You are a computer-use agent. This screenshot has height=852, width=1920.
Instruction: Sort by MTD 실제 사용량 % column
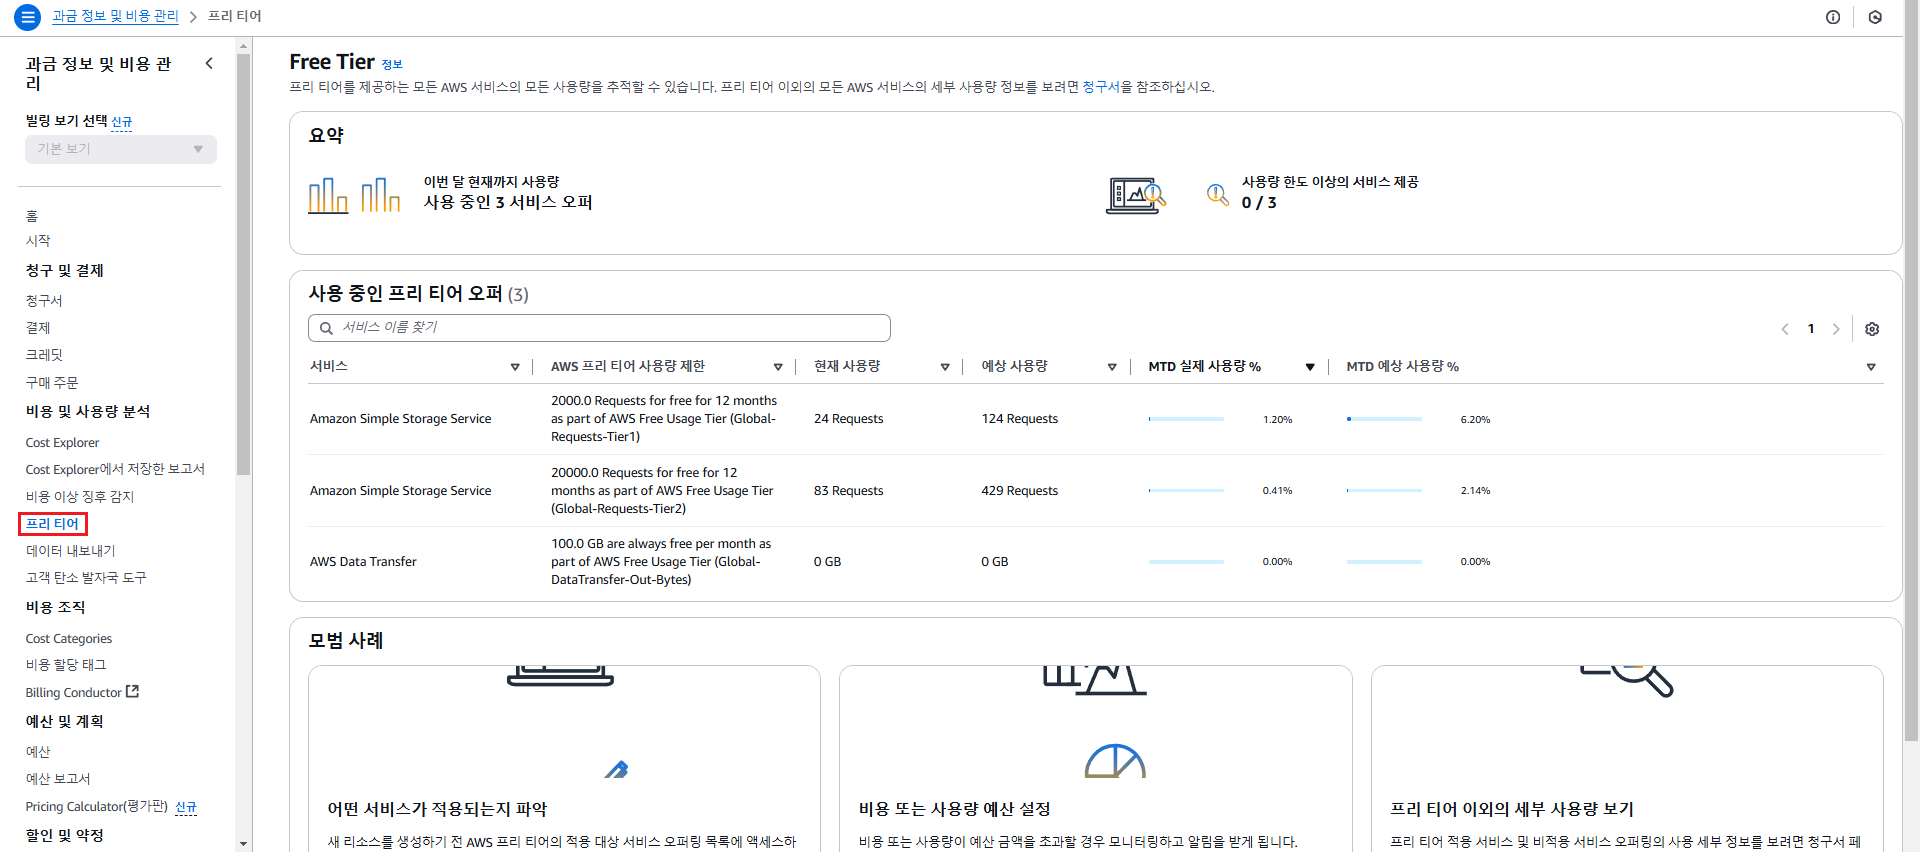tap(1310, 367)
